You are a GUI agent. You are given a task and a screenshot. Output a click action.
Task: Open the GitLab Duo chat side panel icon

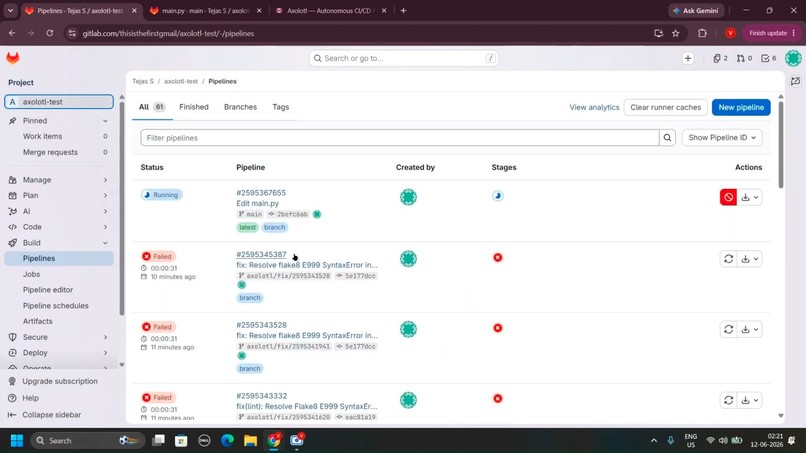(x=795, y=81)
